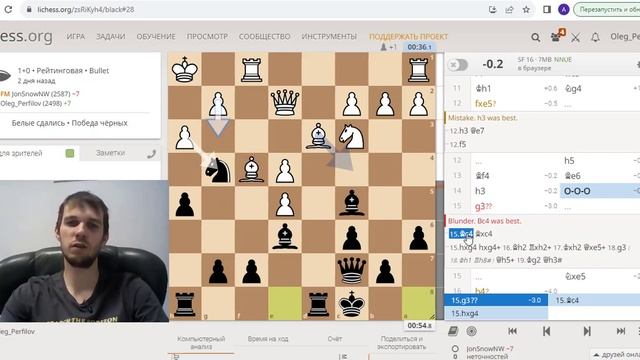This screenshot has width=640, height=360.
Task: Click the ПОДДЕРЖАТЬ ПРОЕКТ link
Action: [x=409, y=36]
